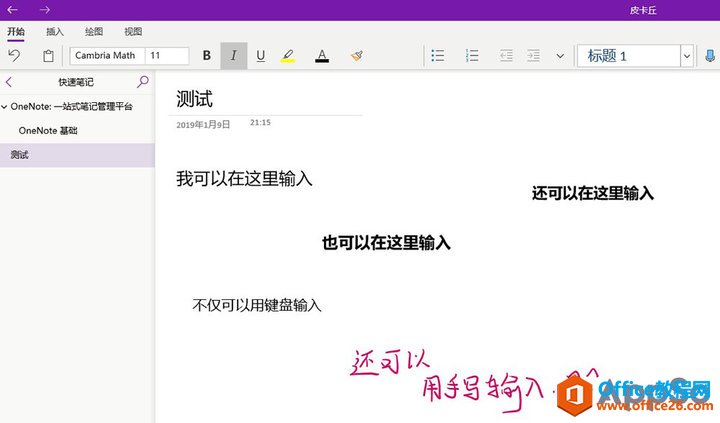This screenshot has width=720, height=423.
Task: Choose the yellow highlight color
Action: 288,56
